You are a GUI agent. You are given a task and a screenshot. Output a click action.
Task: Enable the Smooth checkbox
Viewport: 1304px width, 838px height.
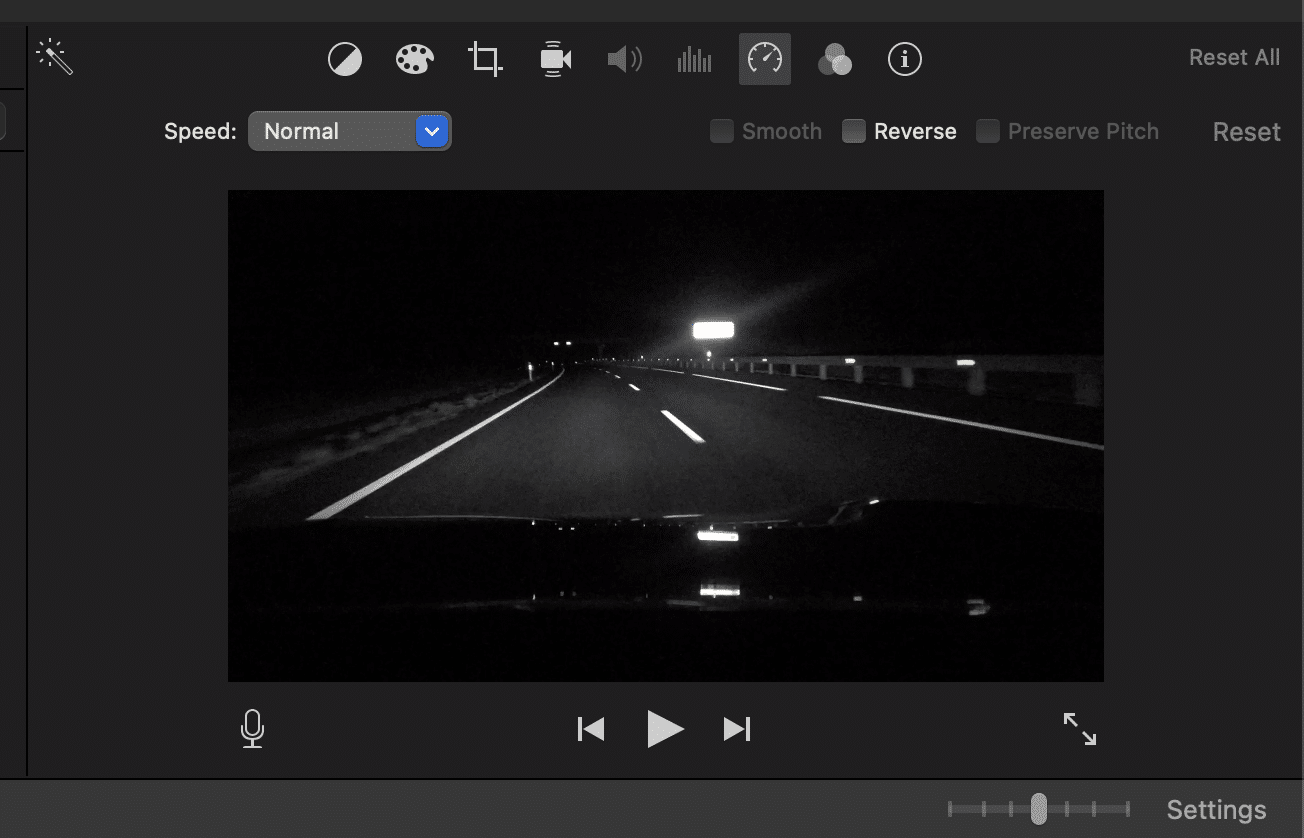point(722,131)
